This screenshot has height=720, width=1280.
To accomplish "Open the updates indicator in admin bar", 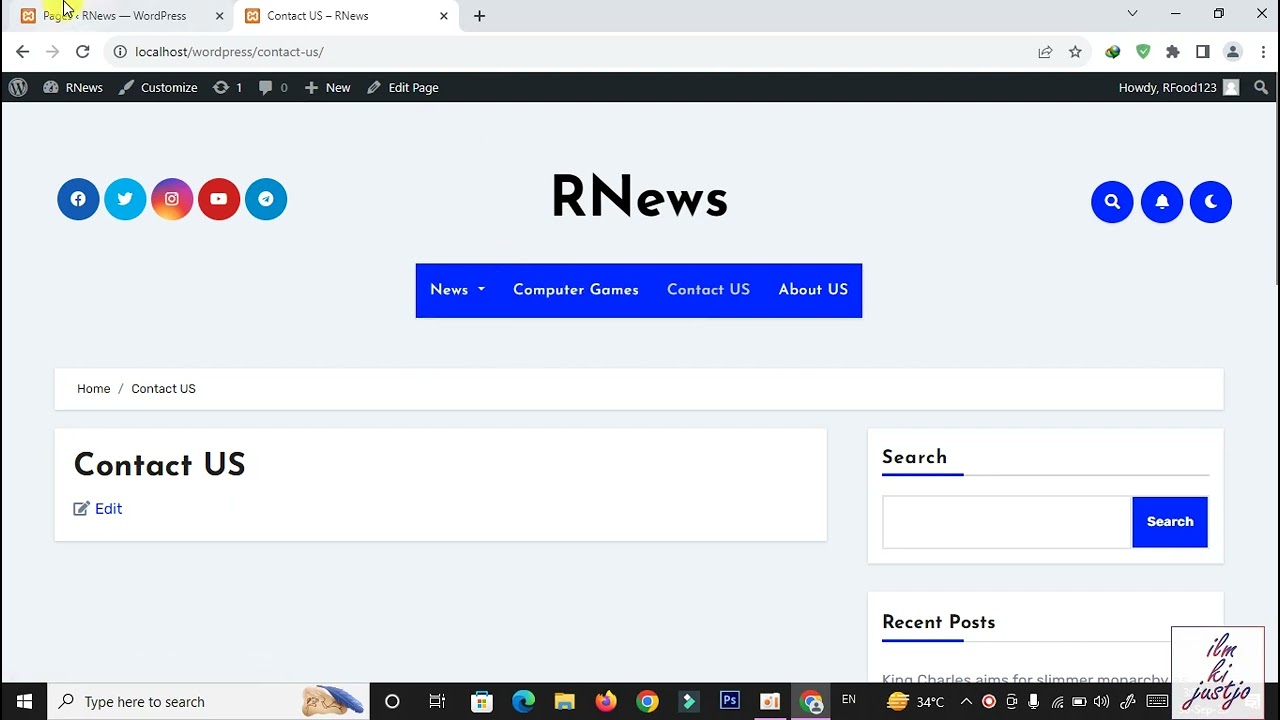I will [228, 87].
